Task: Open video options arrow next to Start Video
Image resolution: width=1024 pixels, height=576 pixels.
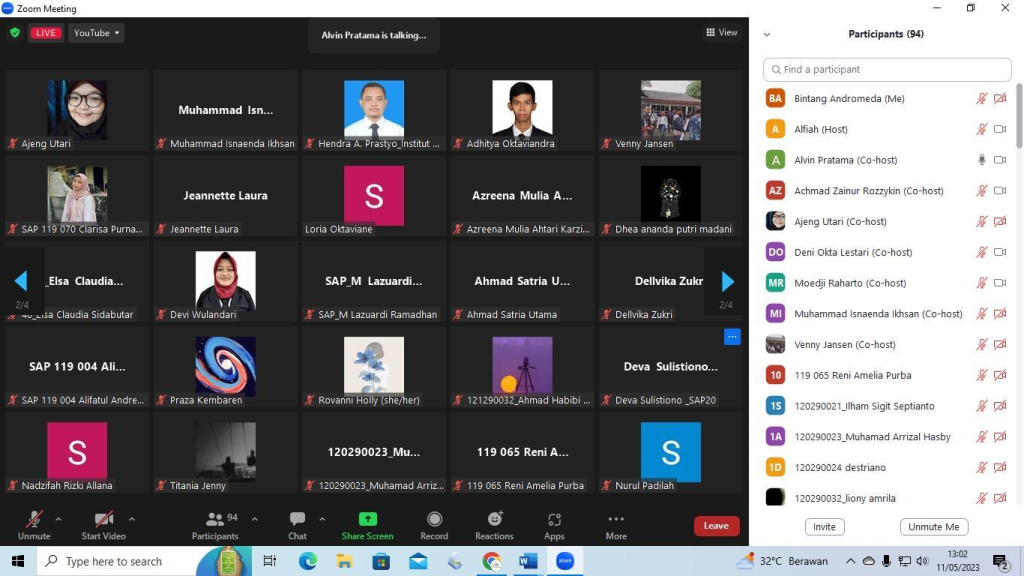Action: pos(131,520)
